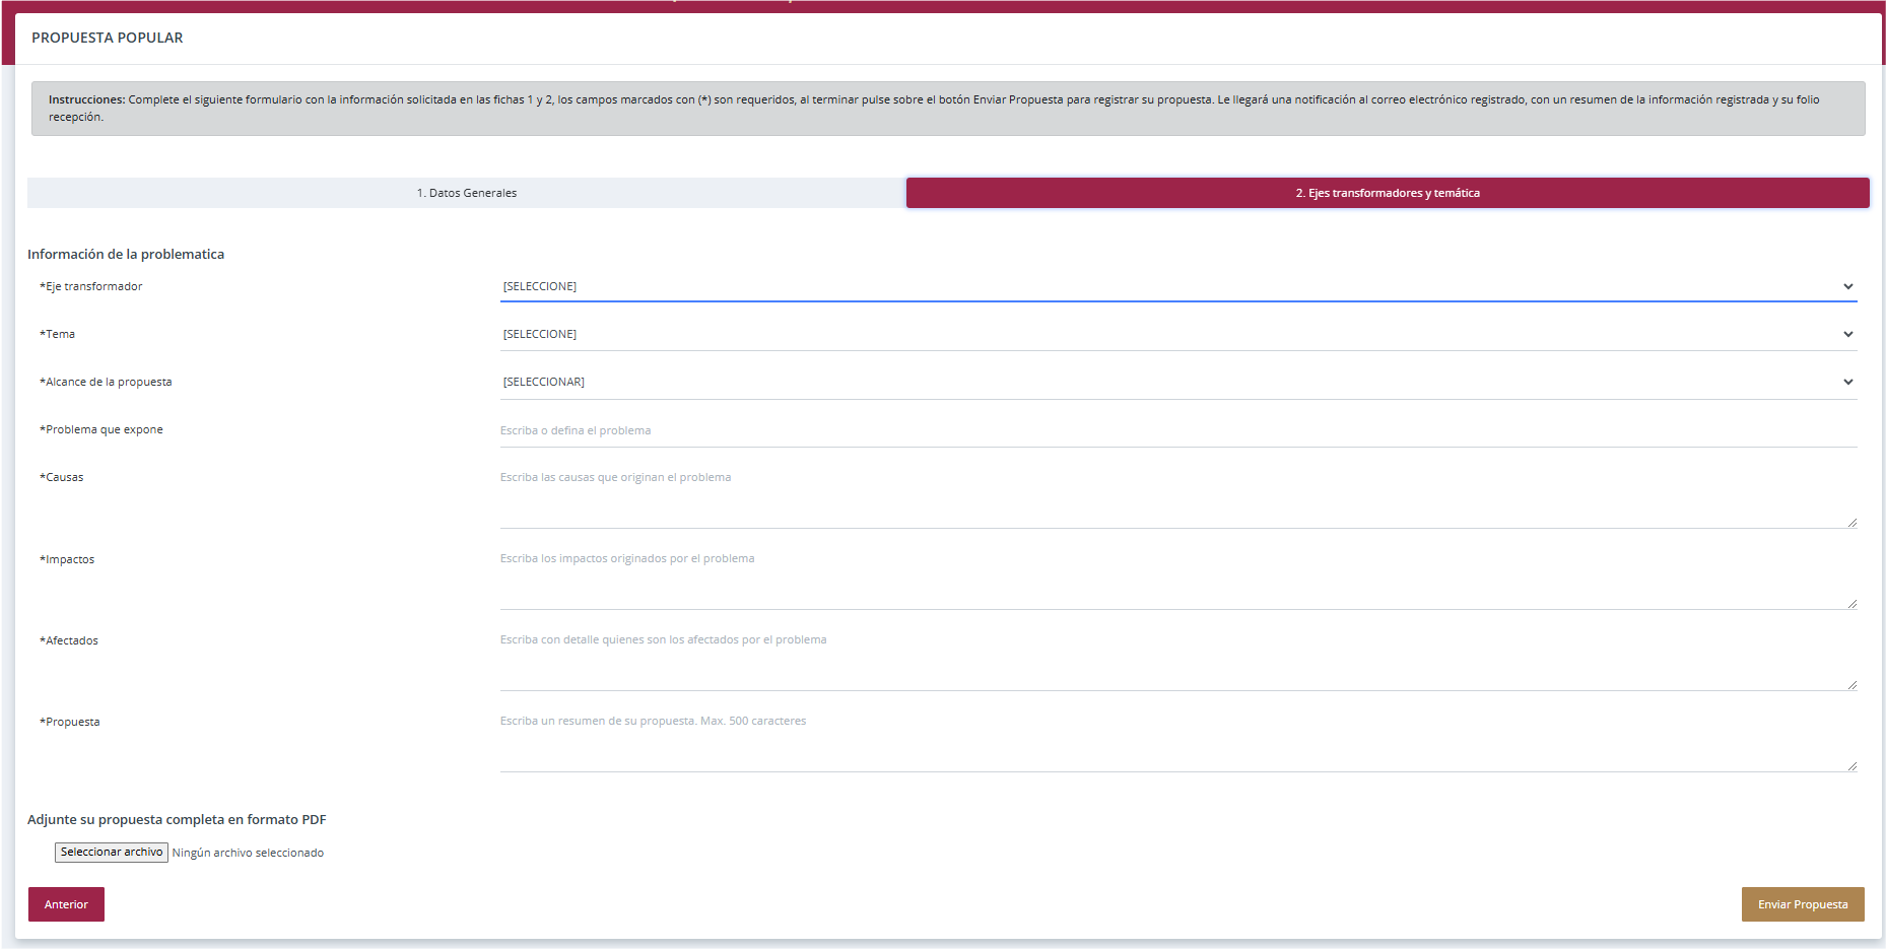This screenshot has height=949, width=1887.
Task: Click the chevron arrow on the Tema row
Action: tap(1847, 335)
